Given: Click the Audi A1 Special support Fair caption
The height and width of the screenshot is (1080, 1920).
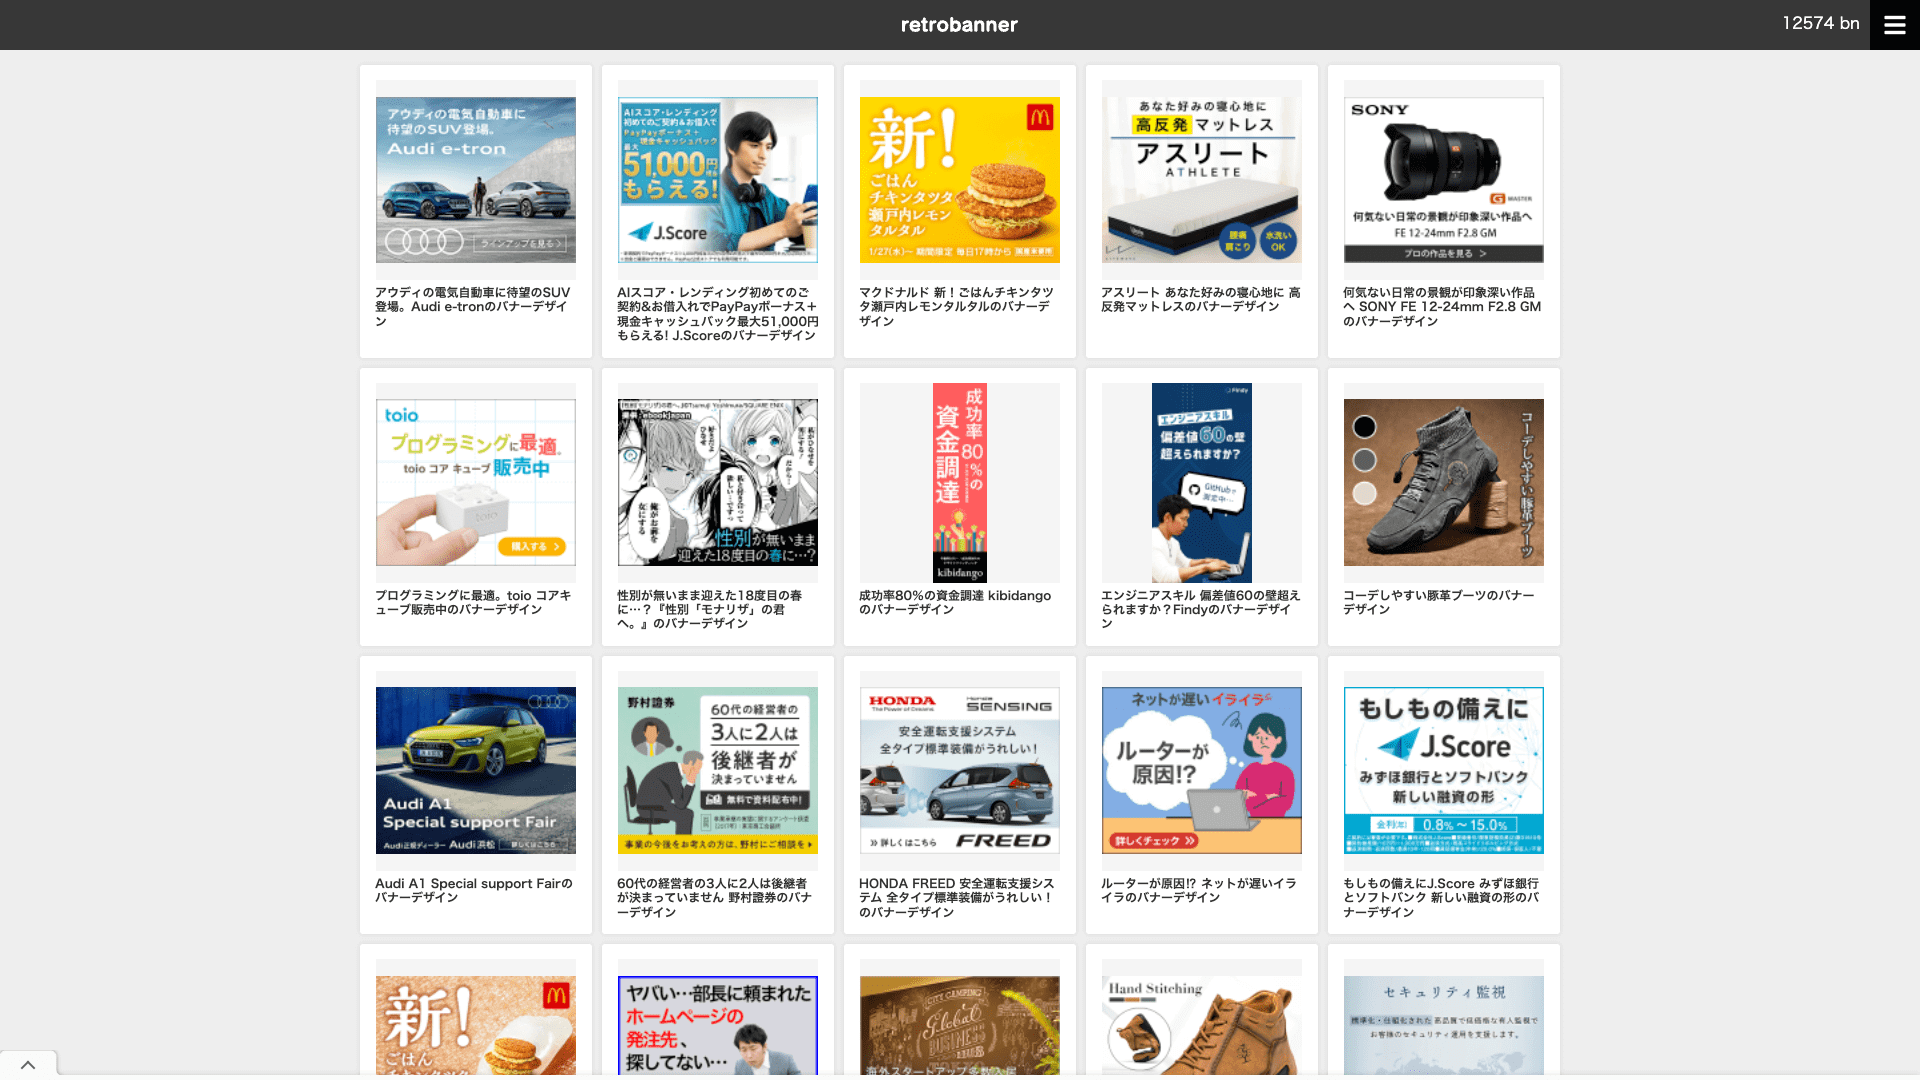Looking at the screenshot, I should (x=474, y=890).
